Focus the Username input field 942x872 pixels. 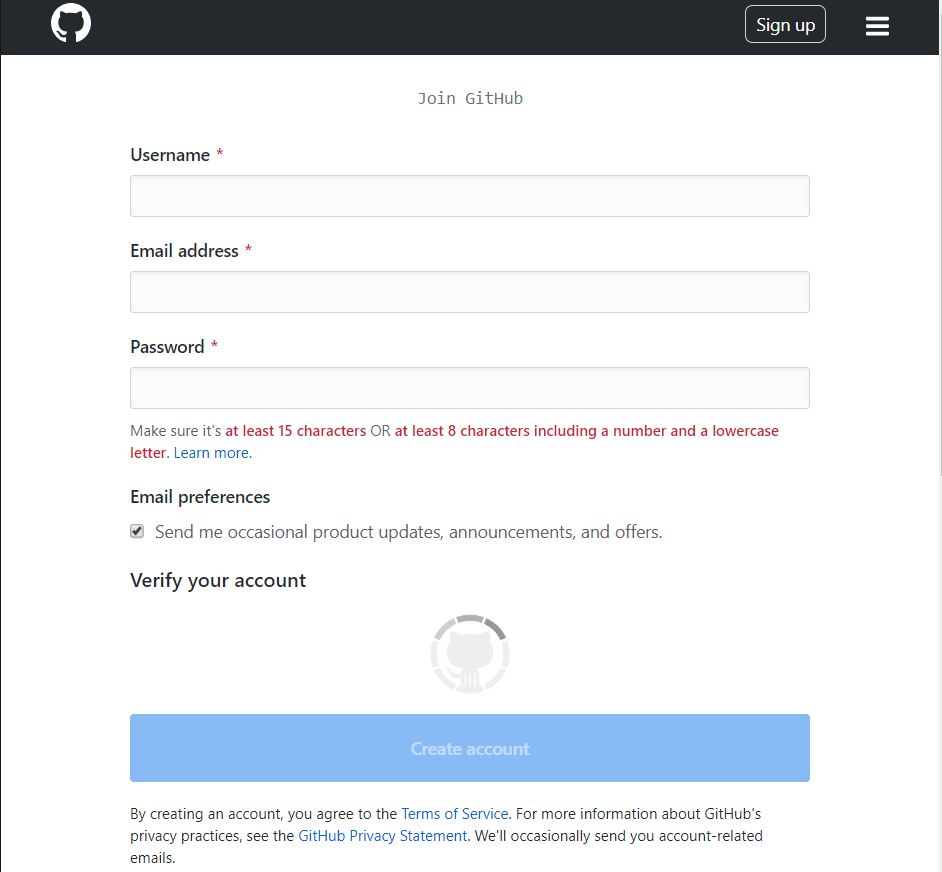pos(470,196)
